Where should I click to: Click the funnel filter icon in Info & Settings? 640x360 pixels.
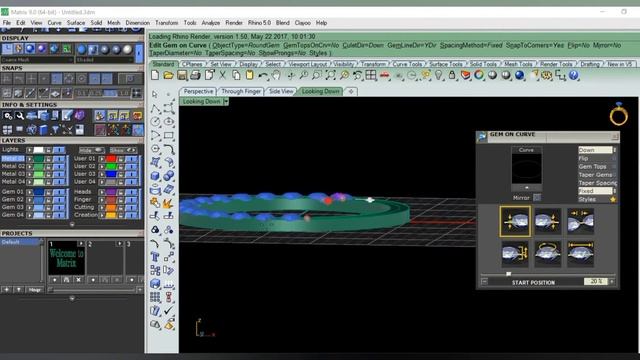tap(55, 130)
